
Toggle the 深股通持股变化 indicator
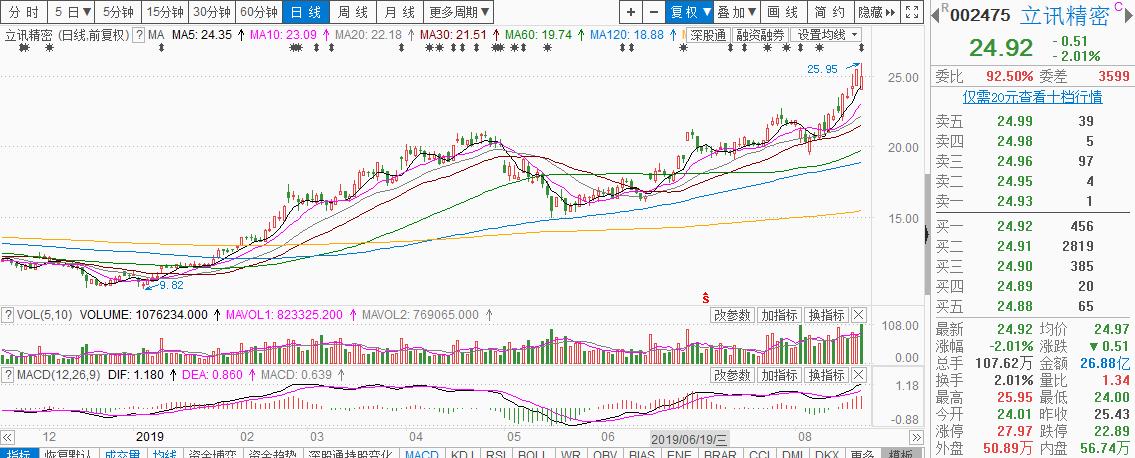point(350,453)
